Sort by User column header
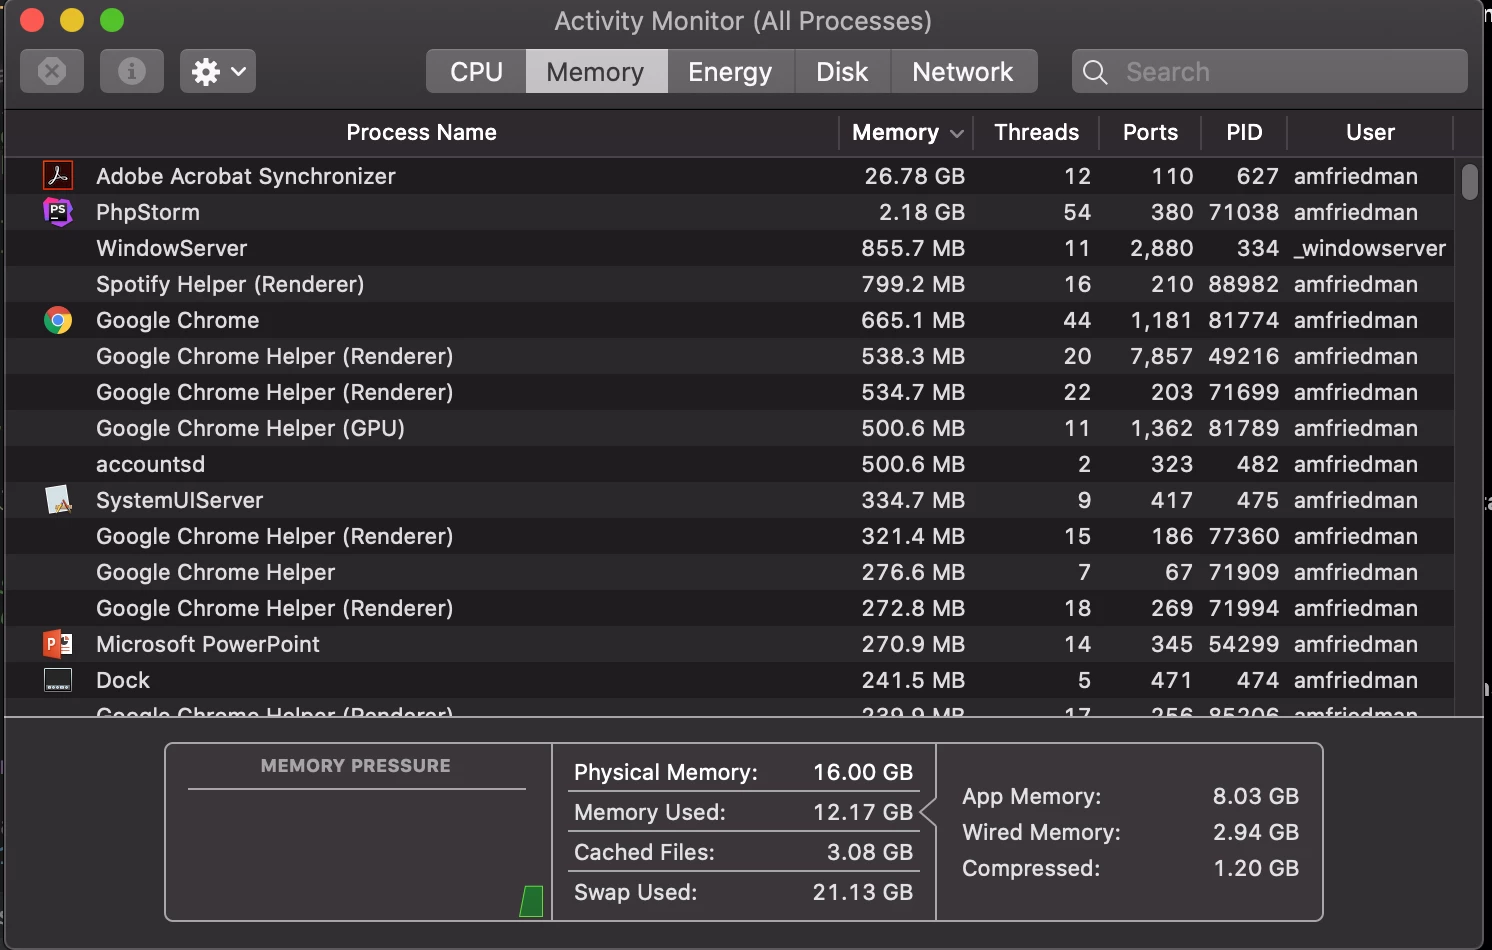Screen dimensions: 1492x950 (x=1370, y=132)
